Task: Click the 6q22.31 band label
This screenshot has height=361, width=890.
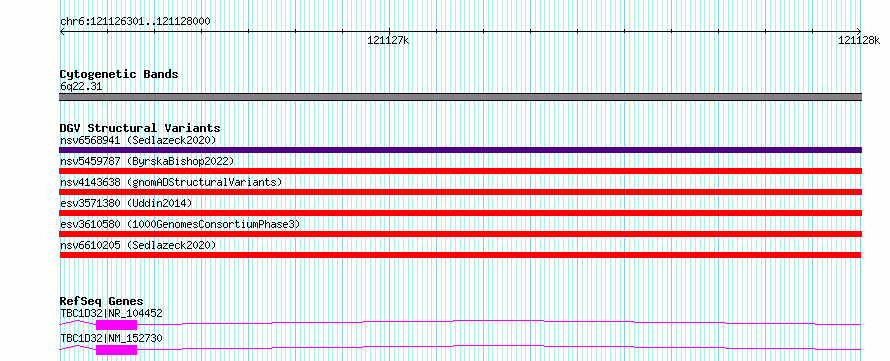Action: [x=81, y=87]
